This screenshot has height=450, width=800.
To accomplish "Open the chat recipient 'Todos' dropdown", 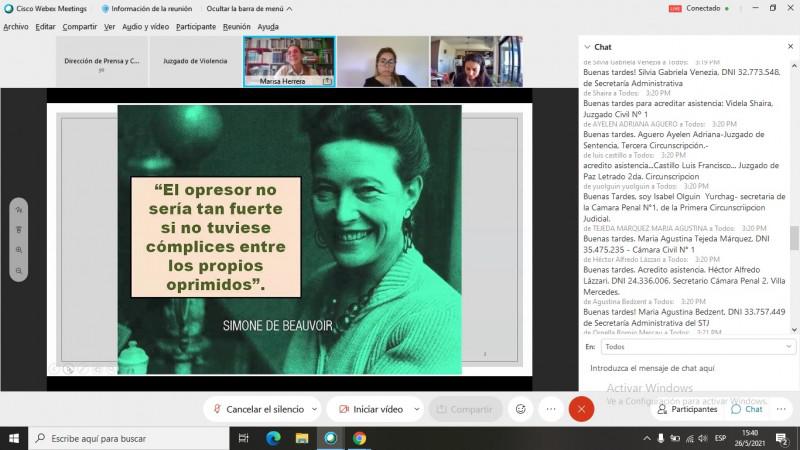I will coord(698,347).
